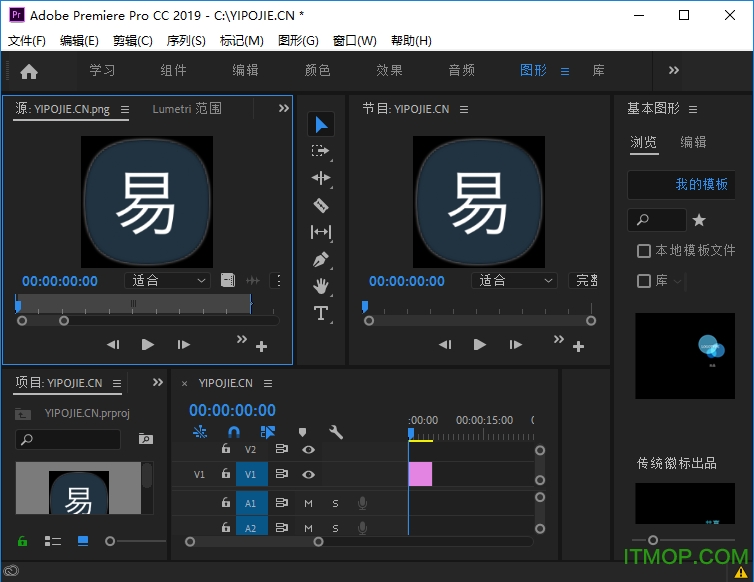Toggle V1 track visibility eye
754x582 pixels.
point(308,474)
